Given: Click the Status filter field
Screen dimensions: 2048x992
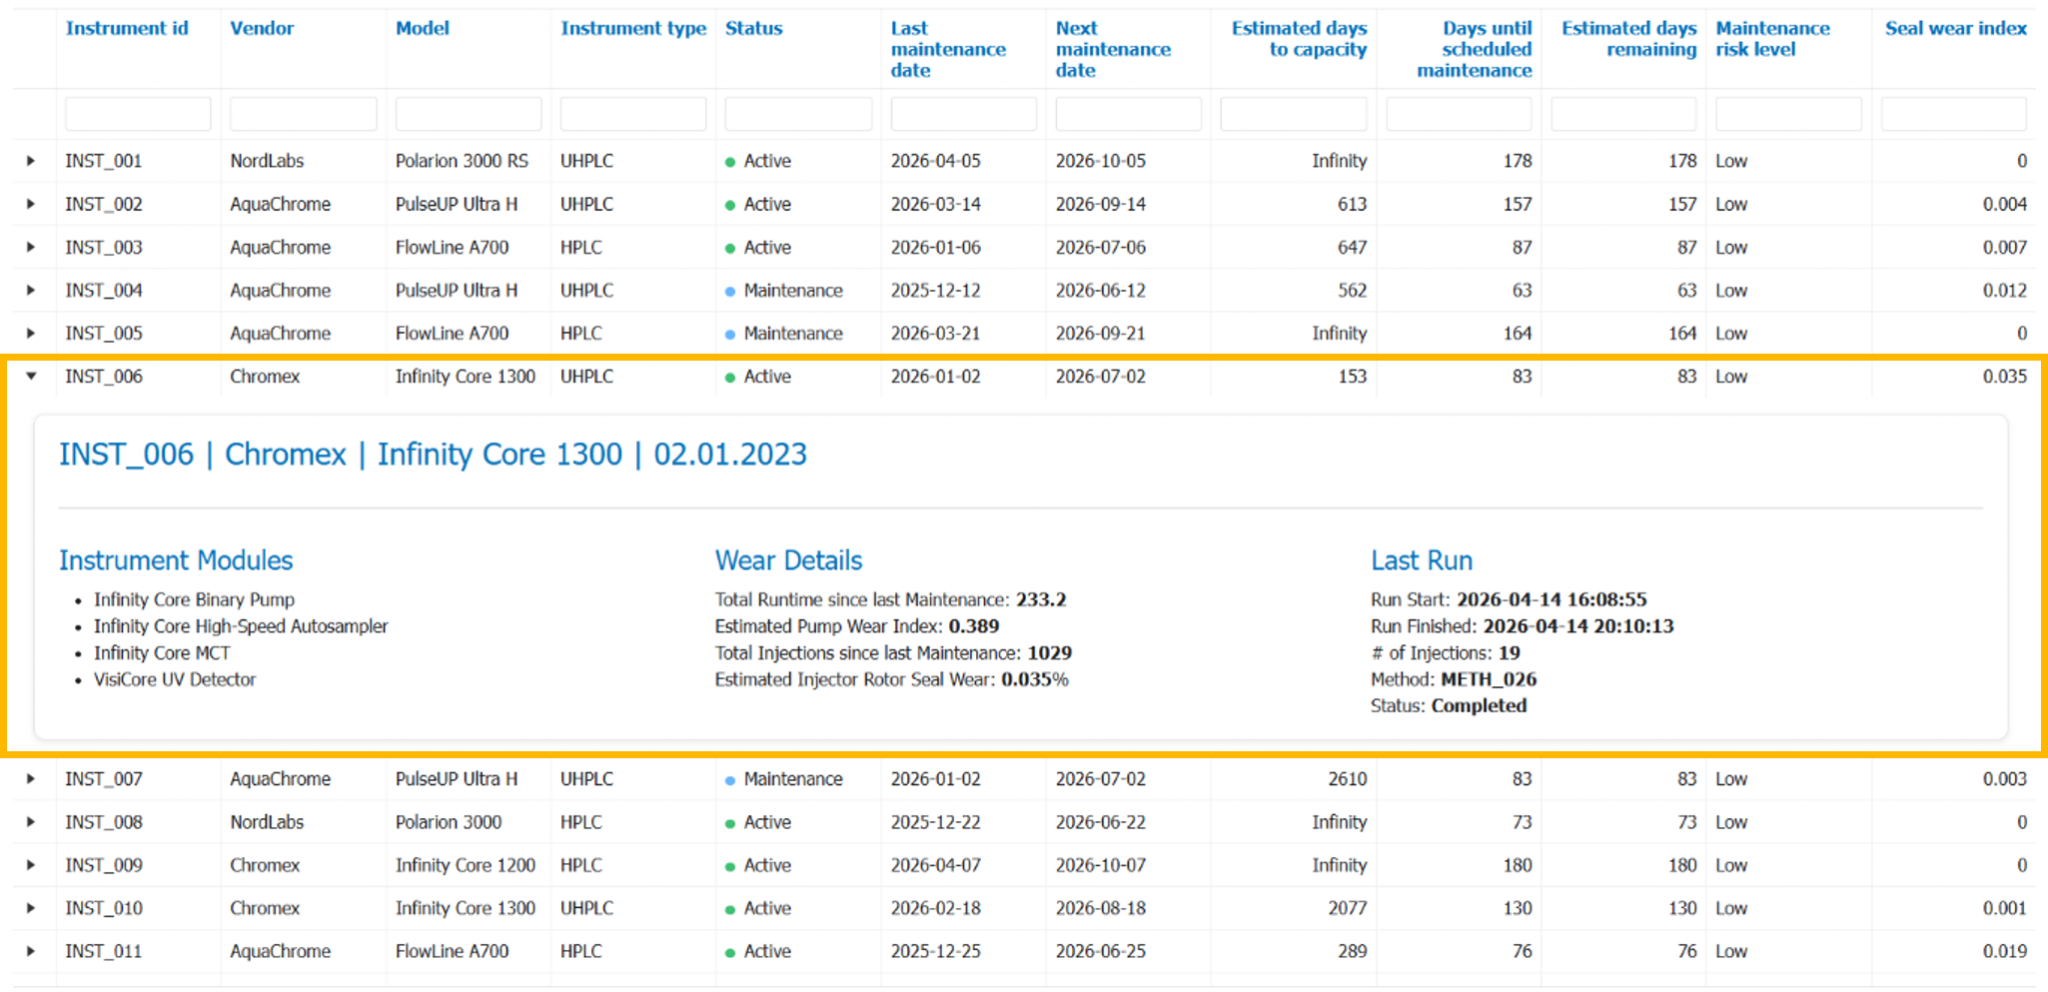Looking at the screenshot, I should point(798,114).
